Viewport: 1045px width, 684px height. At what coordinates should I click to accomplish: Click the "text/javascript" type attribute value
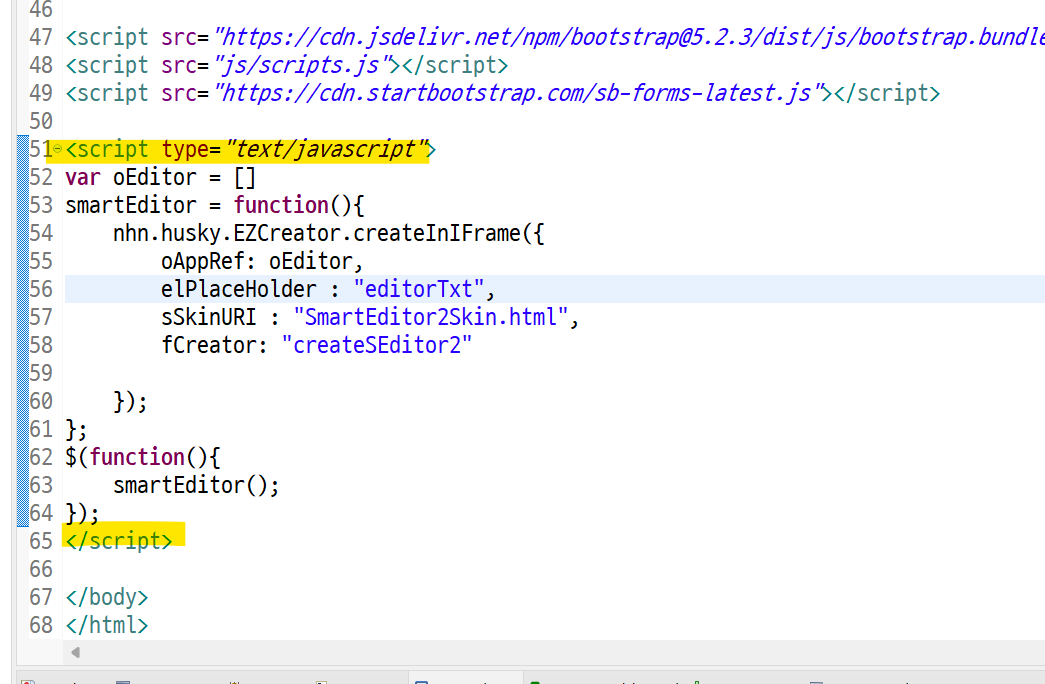[x=326, y=149]
